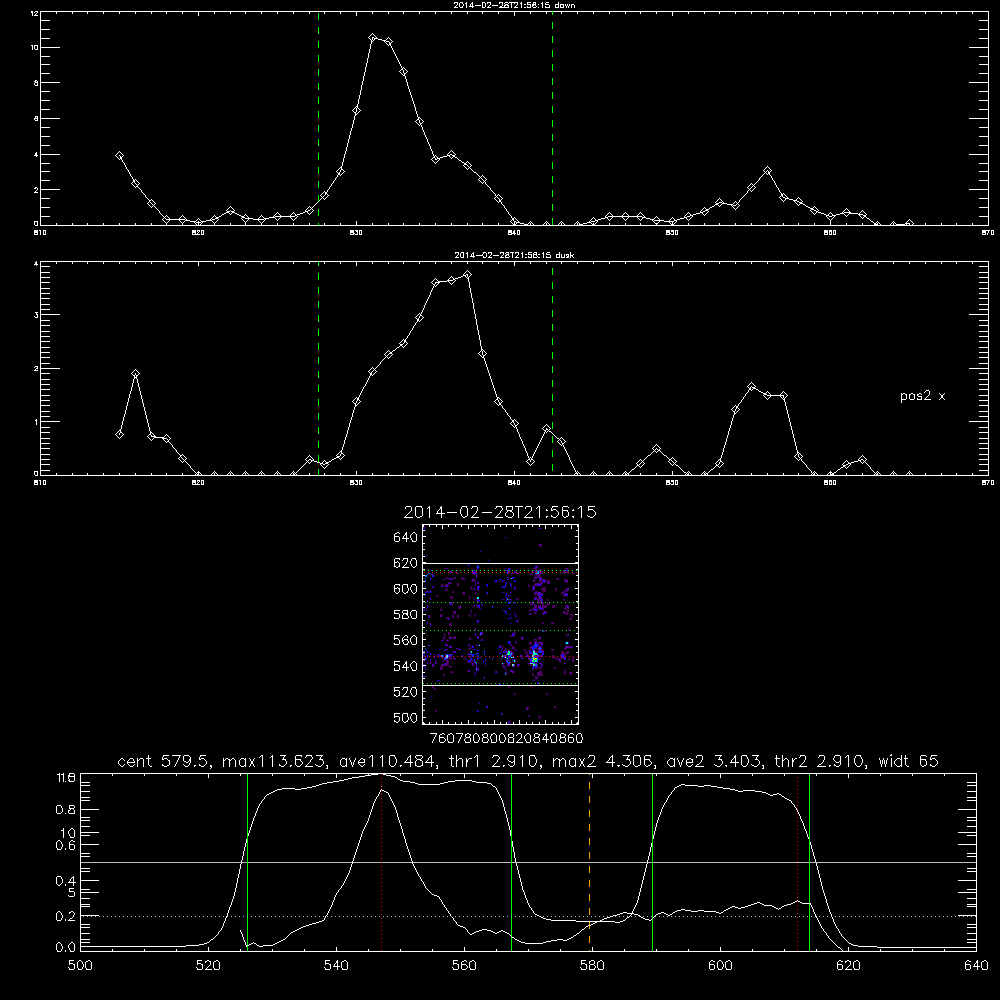This screenshot has width=1000, height=1000.
Task: Click the 2014-02-28T21:56:15 title above the image
Action: click(500, 512)
